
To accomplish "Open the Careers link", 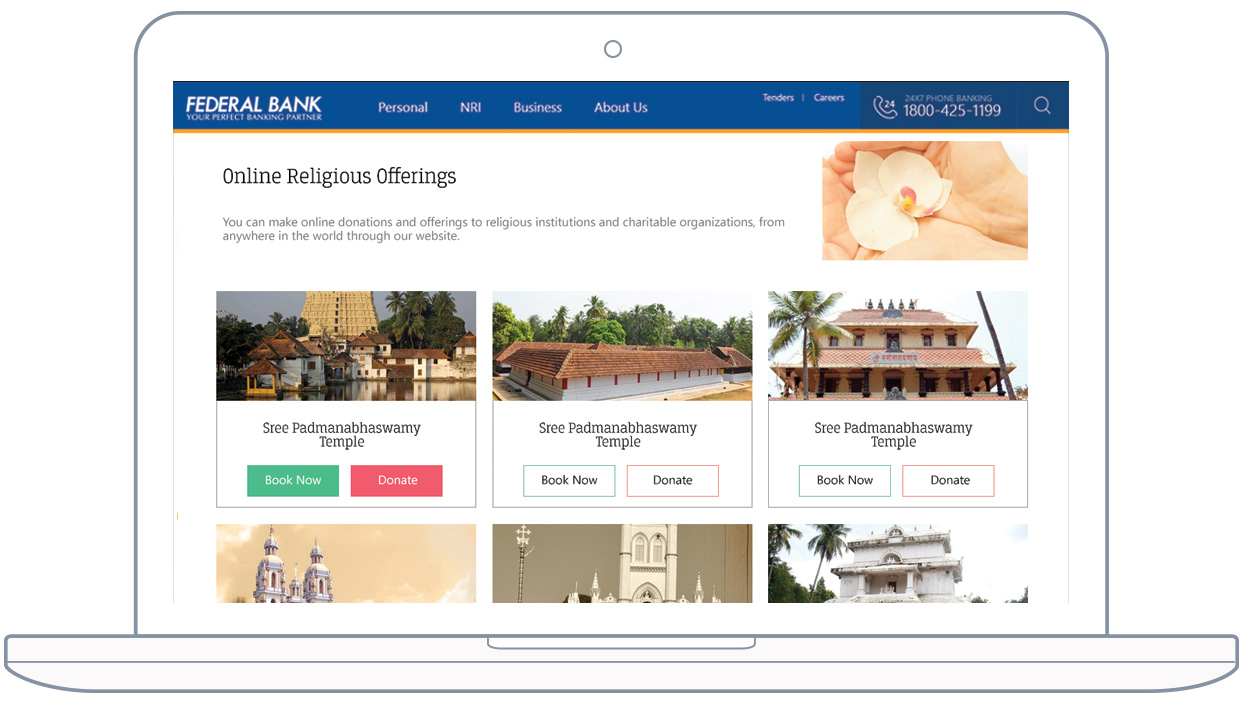I will 829,98.
